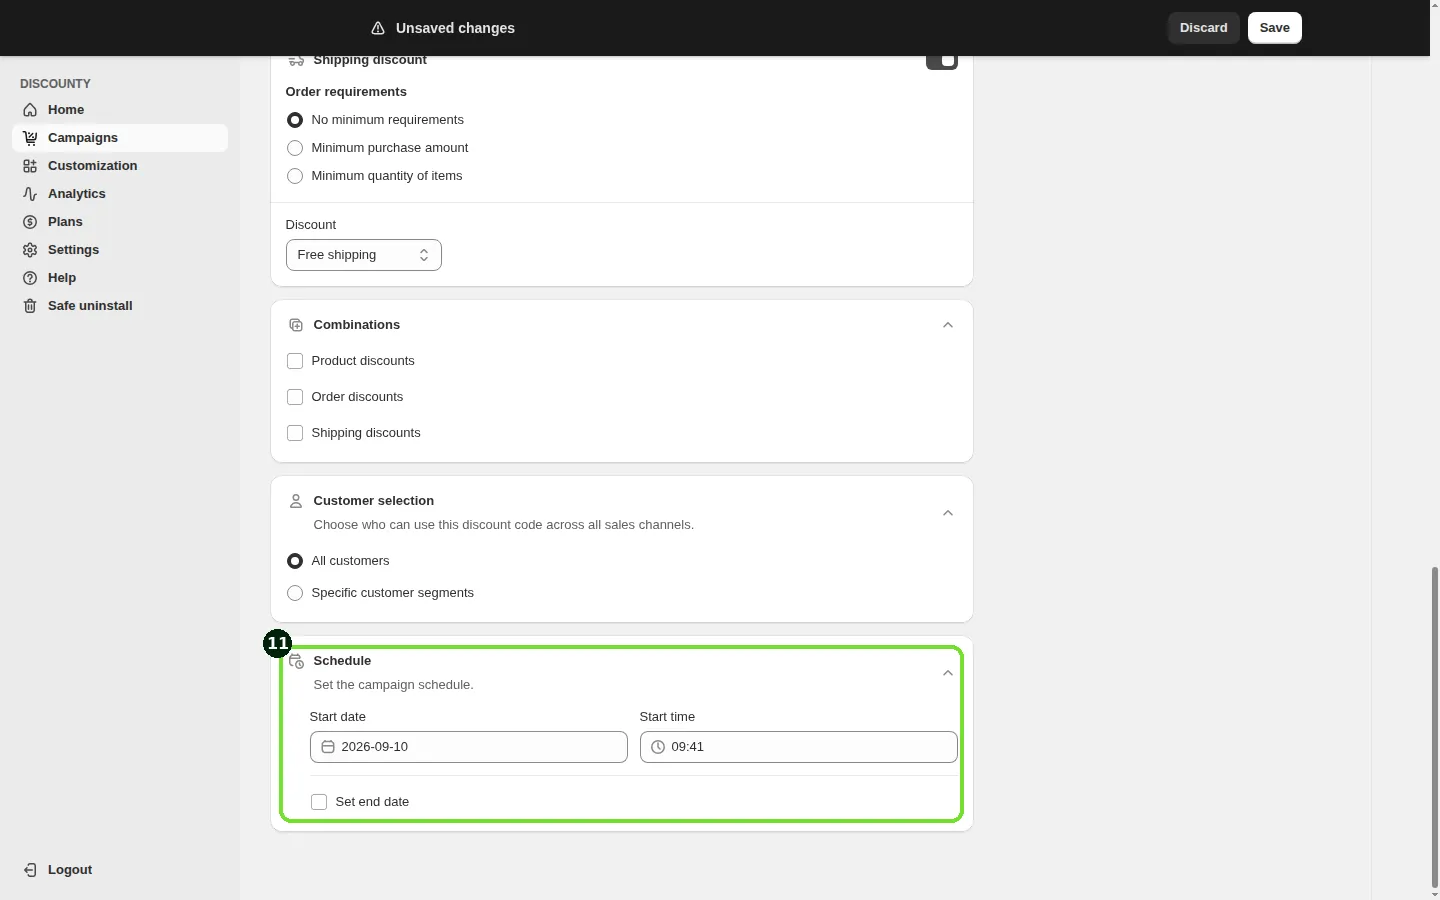Viewport: 1440px width, 900px height.
Task: Open Safe uninstall from sidebar
Action: pos(120,306)
